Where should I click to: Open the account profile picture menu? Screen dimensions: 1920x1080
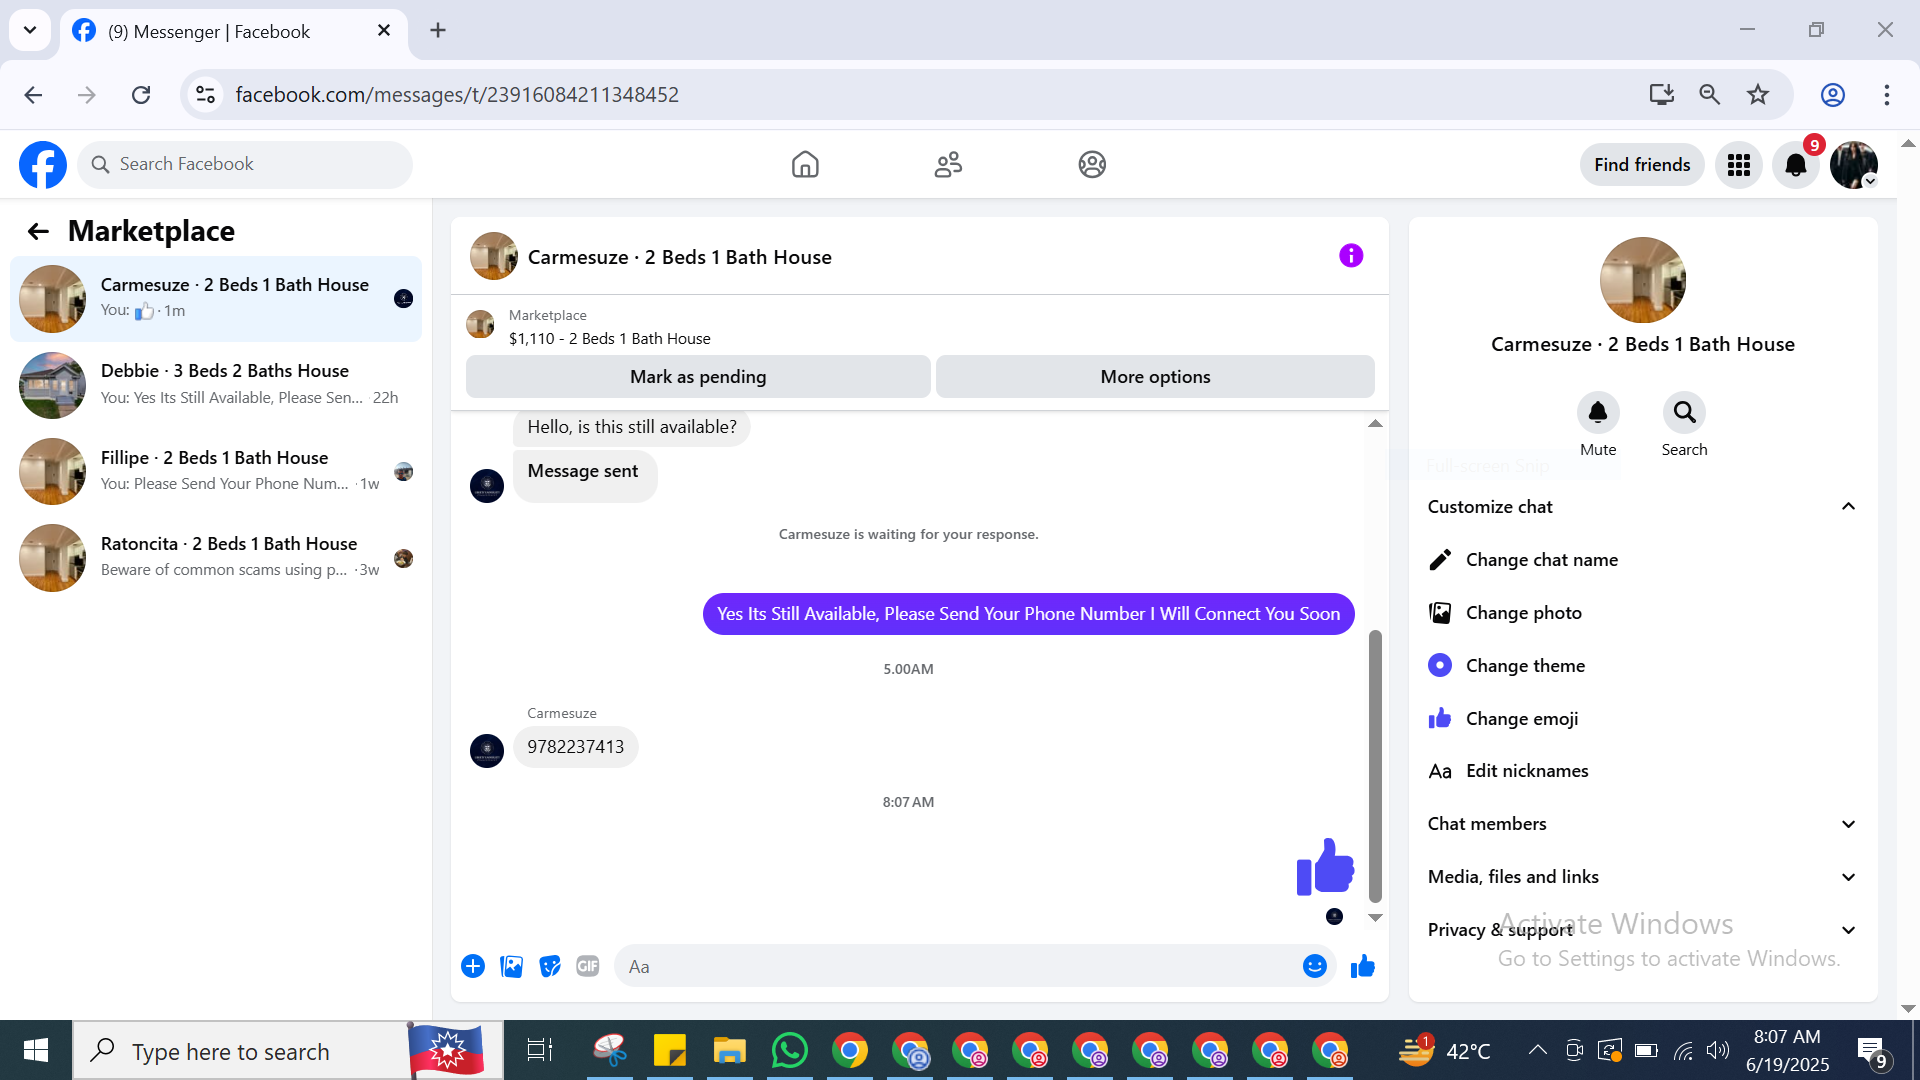pos(1854,165)
